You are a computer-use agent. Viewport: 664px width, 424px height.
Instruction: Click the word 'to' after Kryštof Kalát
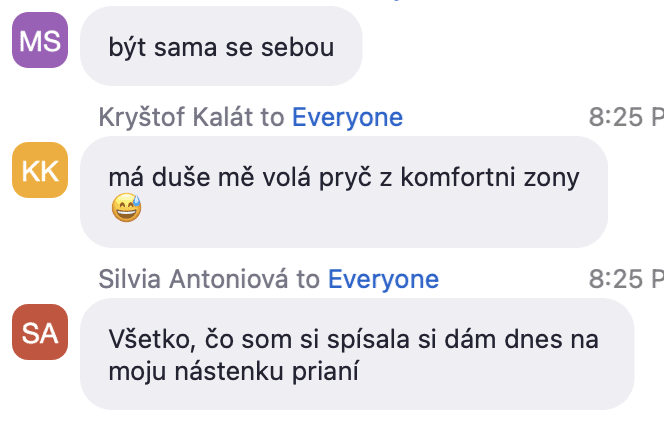tap(272, 117)
